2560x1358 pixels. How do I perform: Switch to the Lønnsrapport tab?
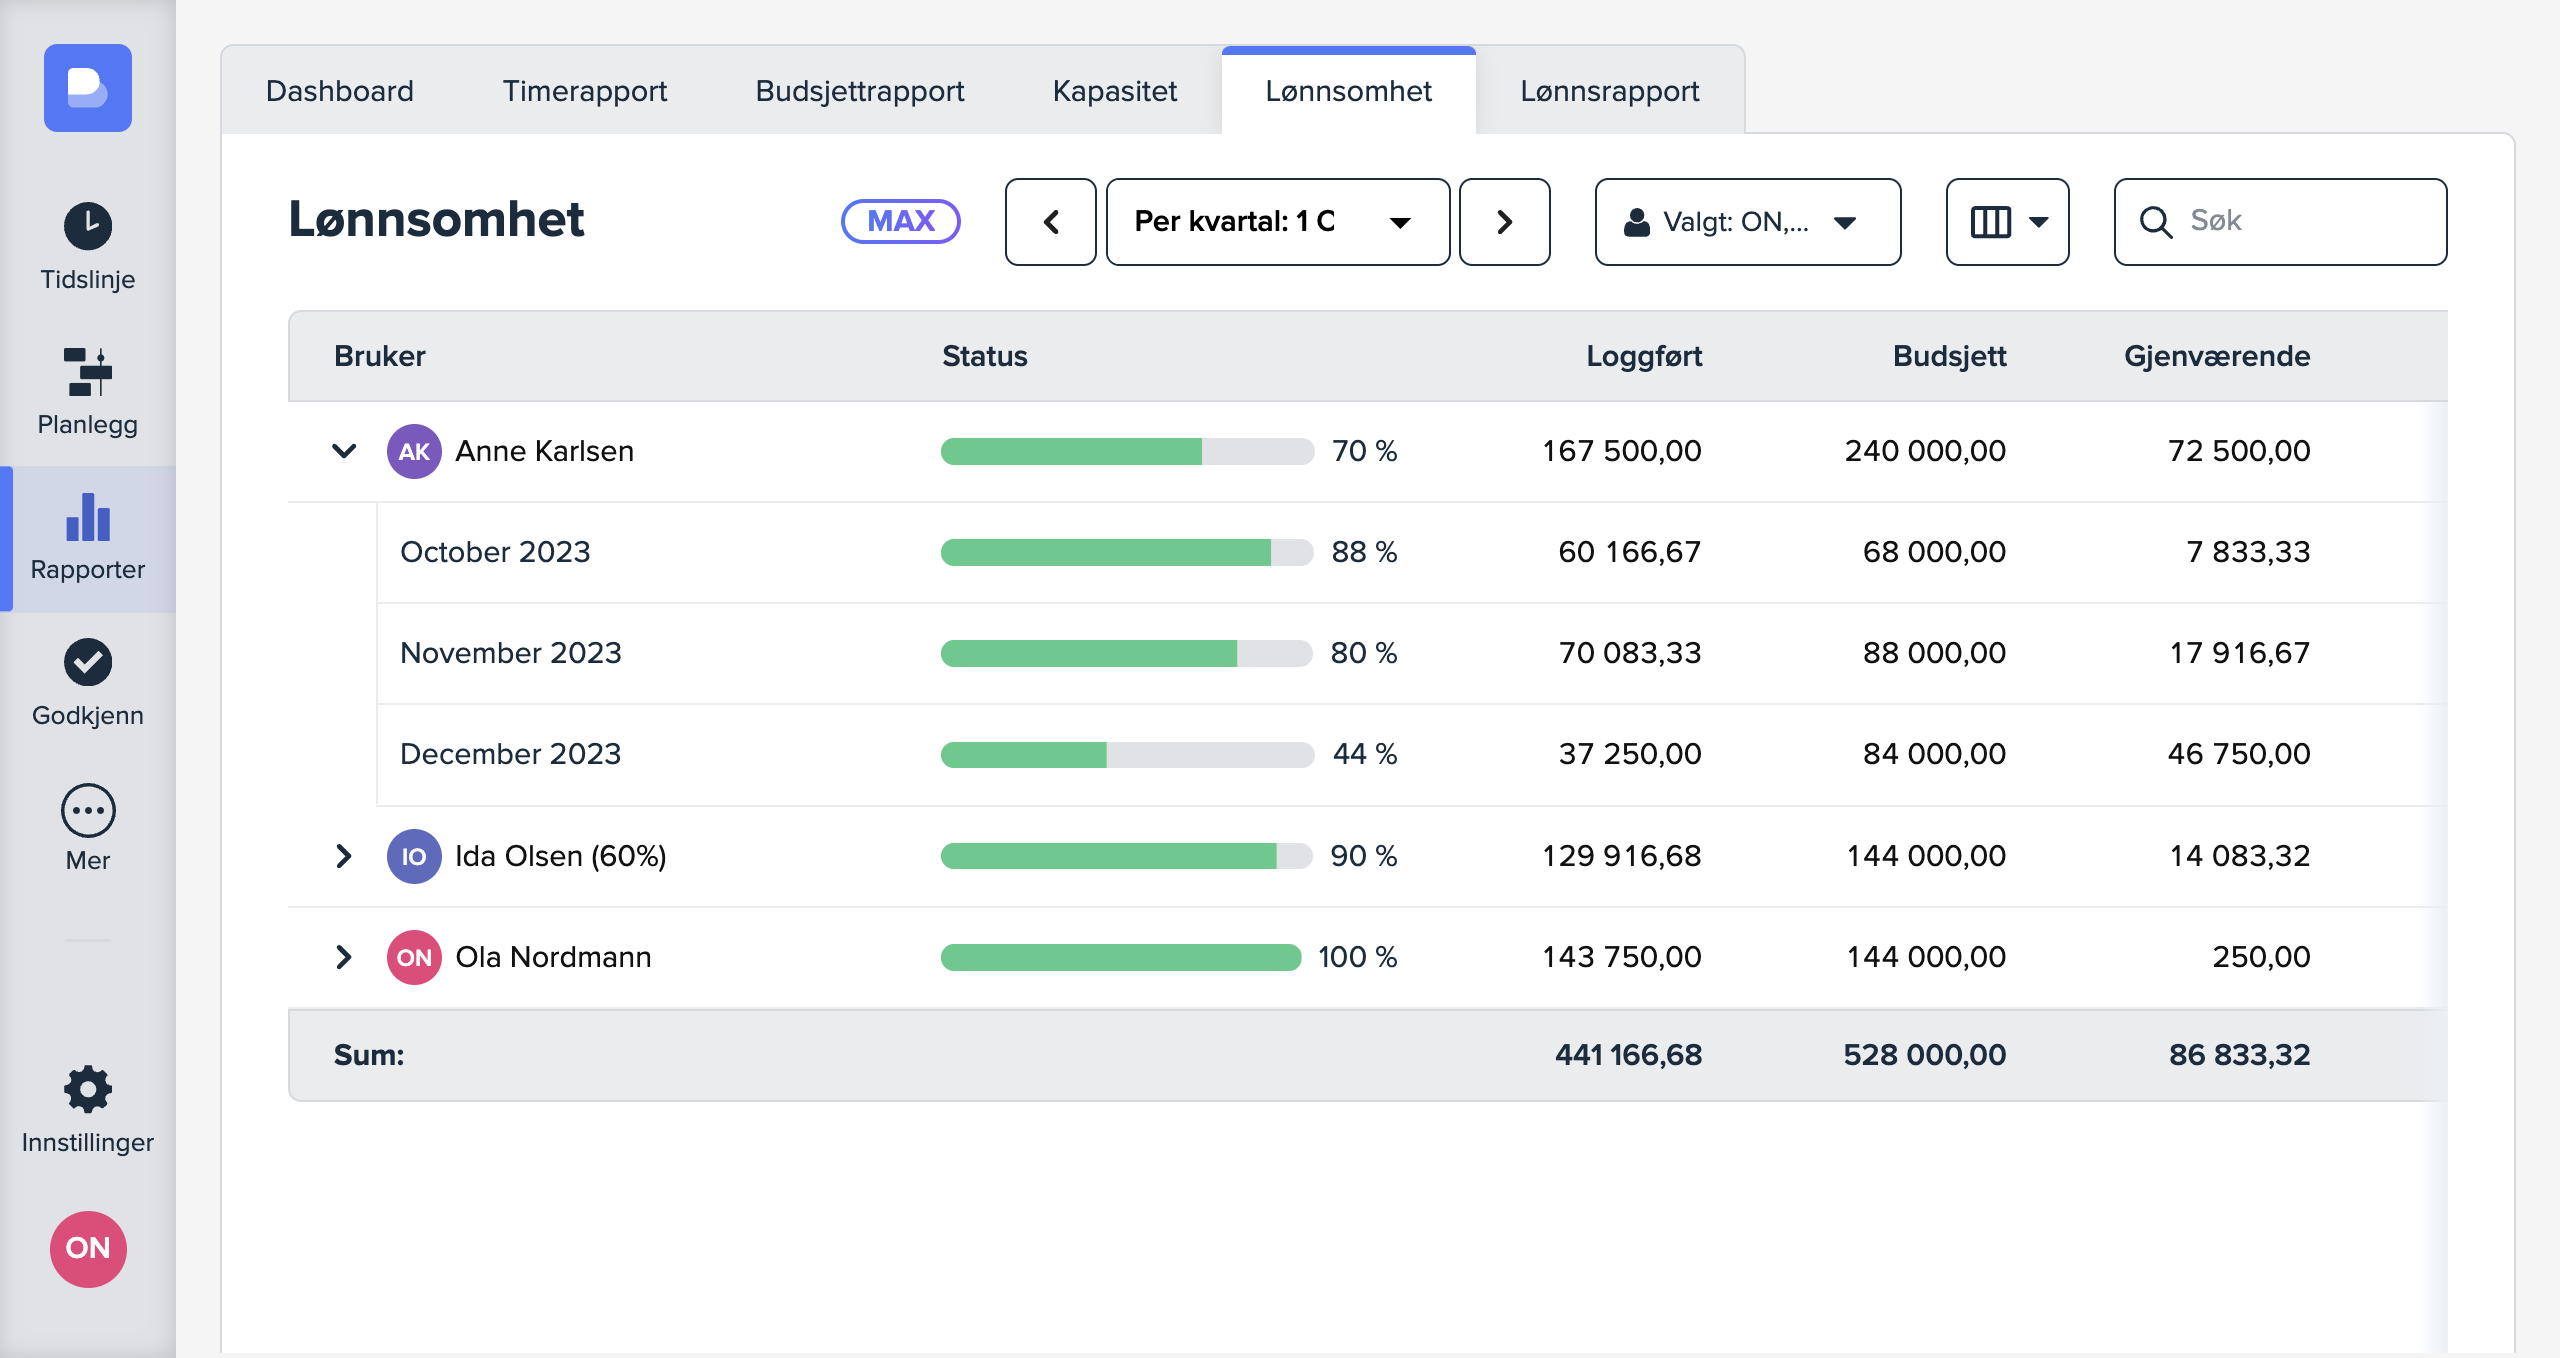point(1610,91)
